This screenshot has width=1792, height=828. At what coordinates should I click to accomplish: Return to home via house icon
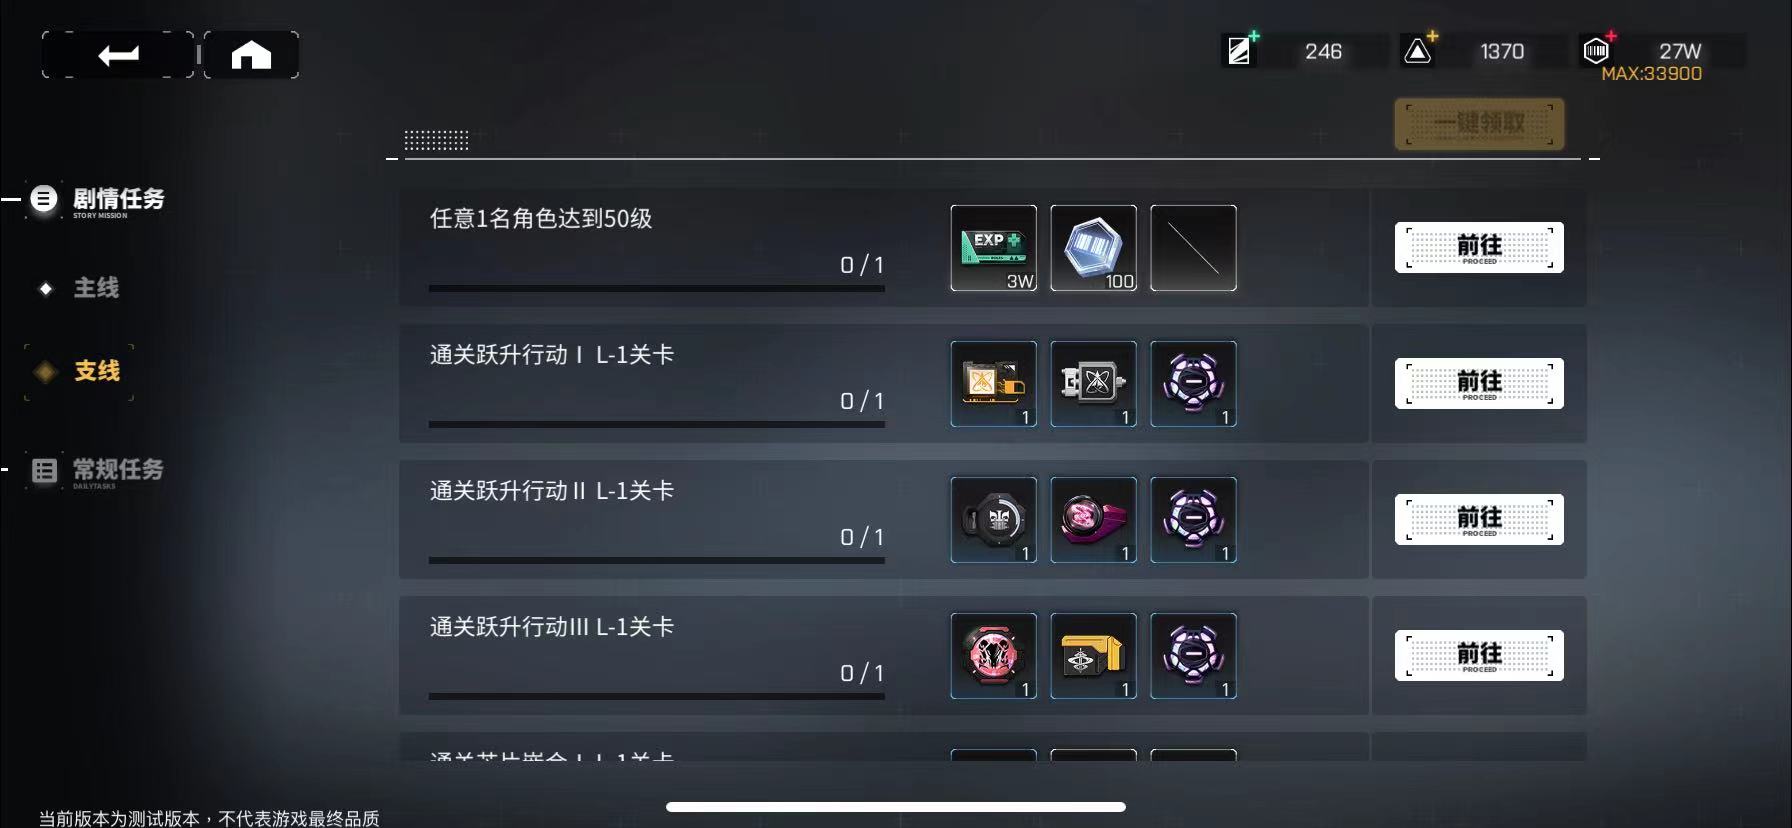pyautogui.click(x=251, y=55)
